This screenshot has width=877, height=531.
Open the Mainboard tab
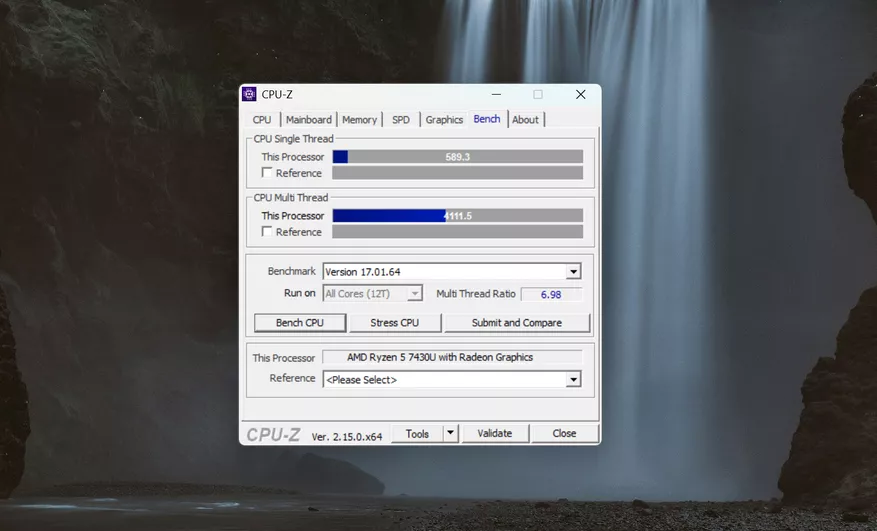pyautogui.click(x=308, y=120)
